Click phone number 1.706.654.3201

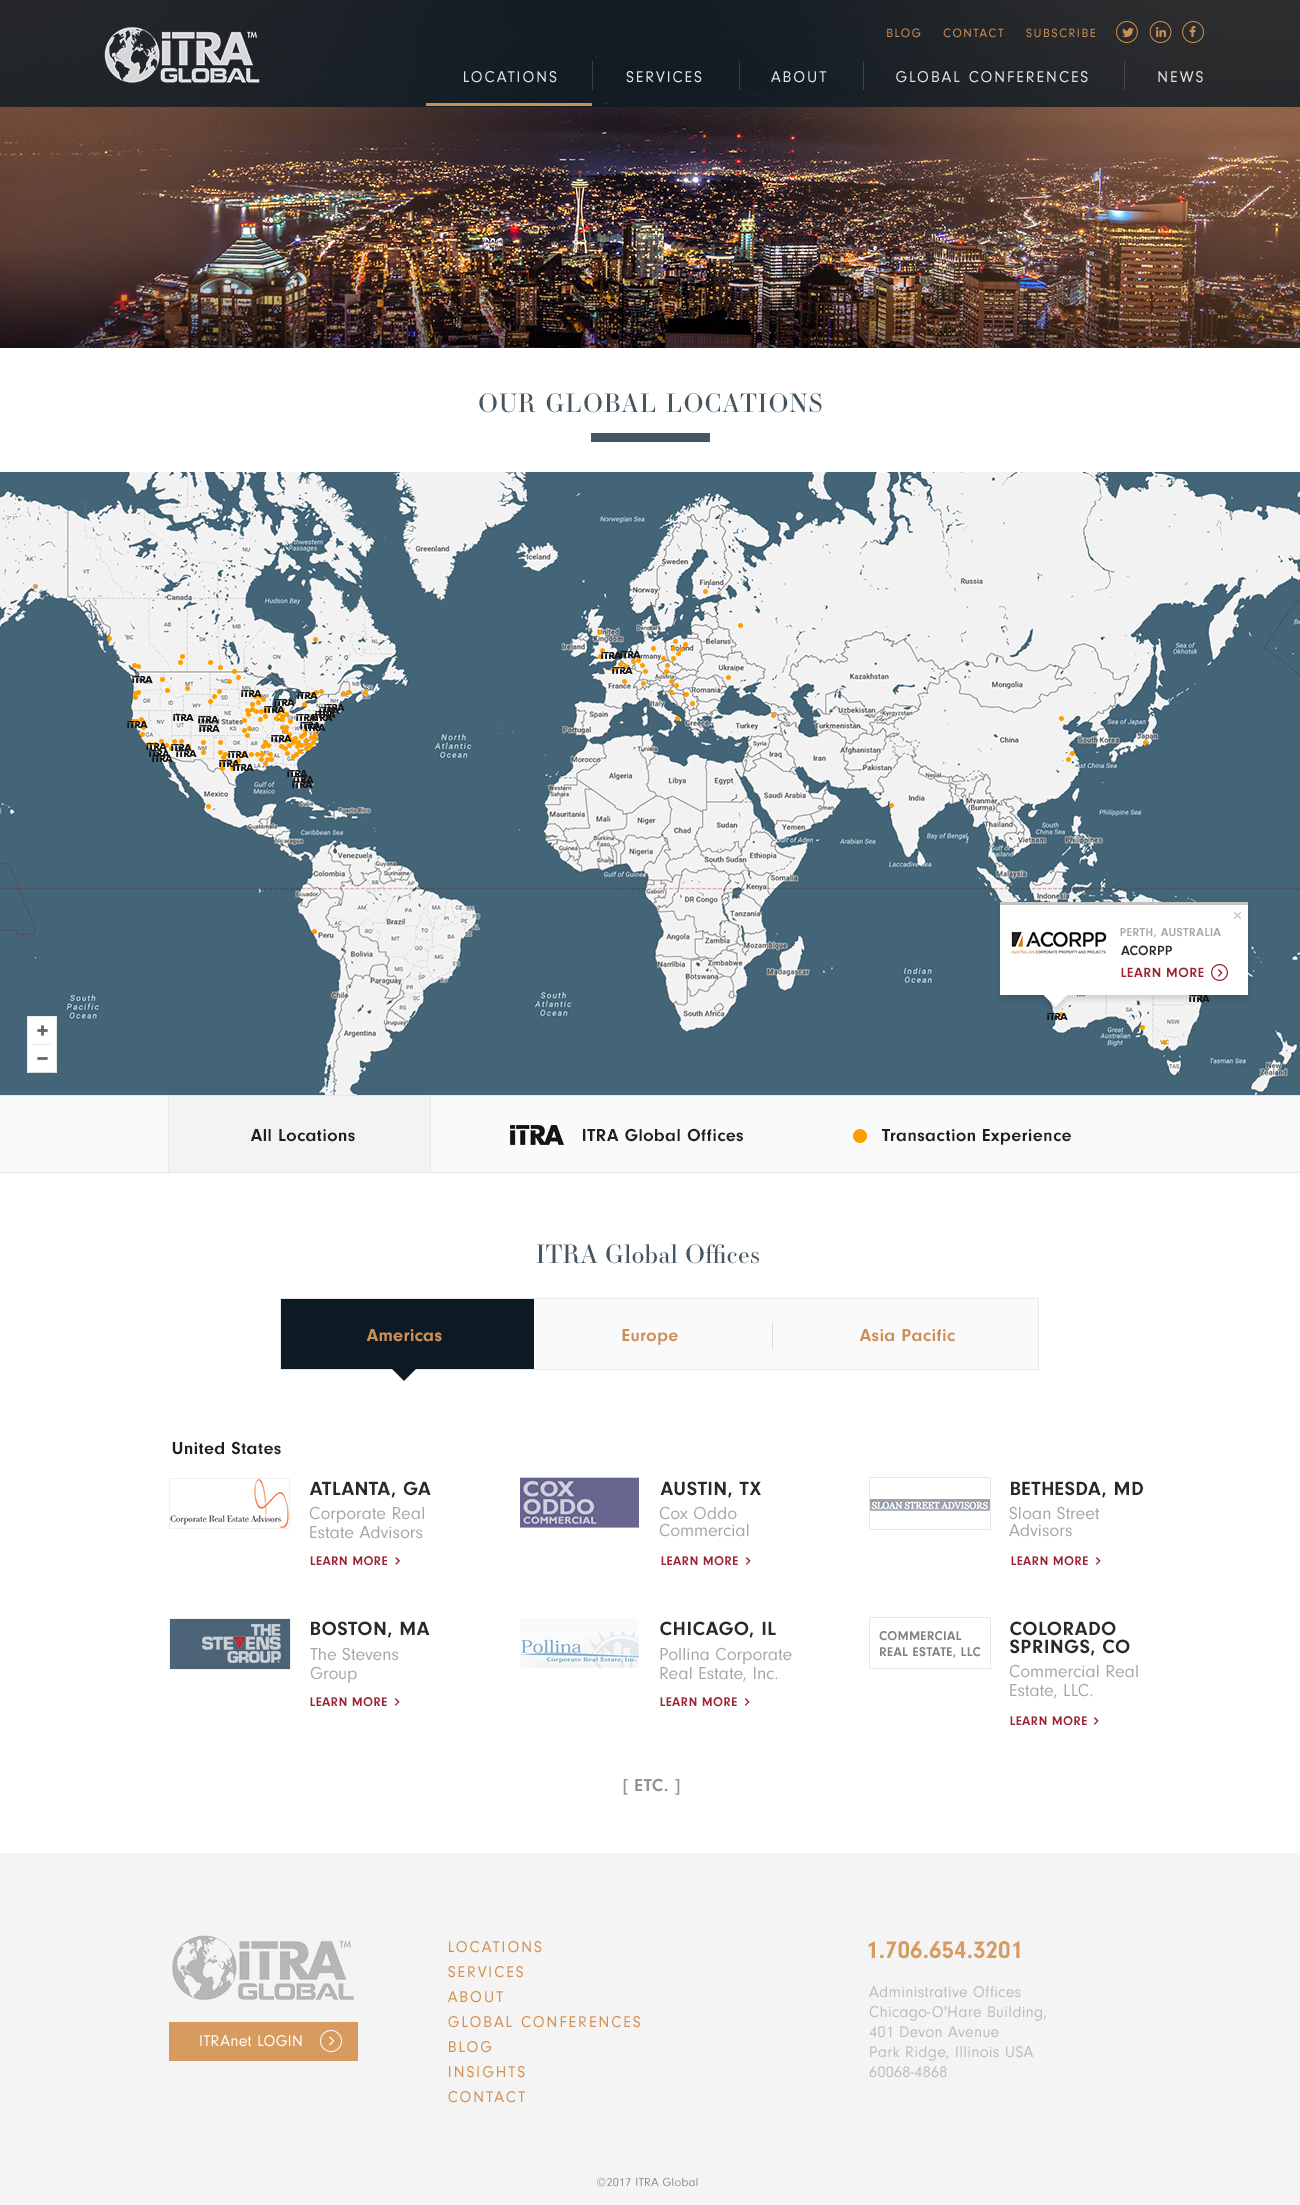[x=945, y=1950]
